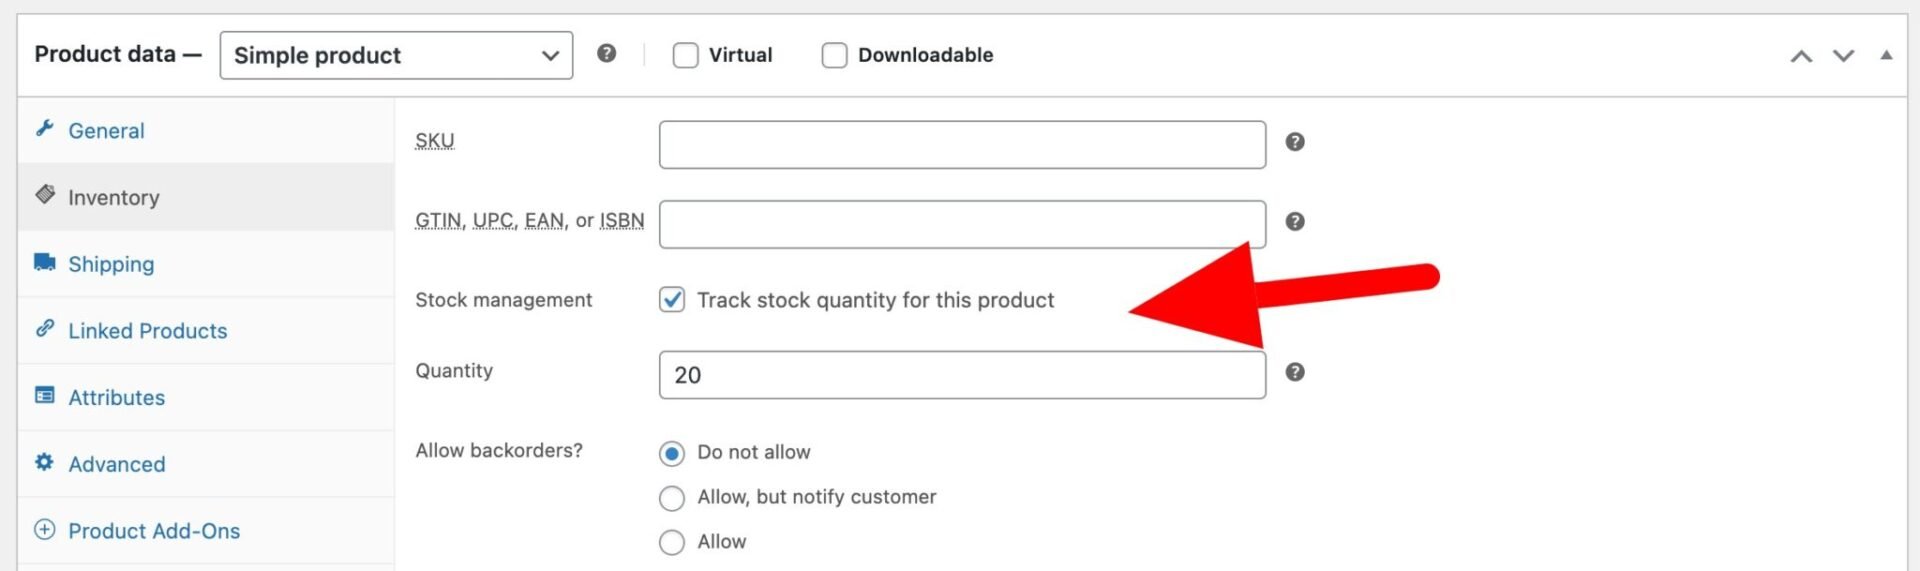Move Product data panel down

coord(1843,56)
